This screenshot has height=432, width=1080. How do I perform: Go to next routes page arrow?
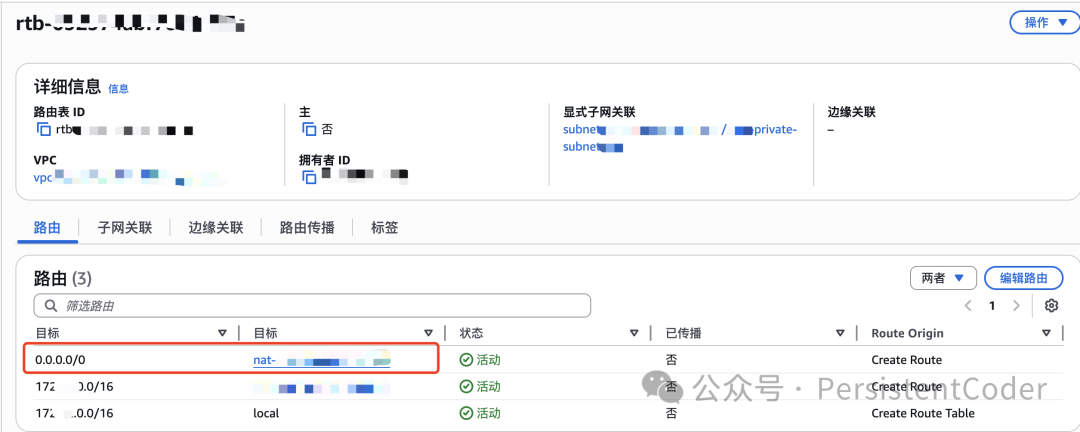1016,306
